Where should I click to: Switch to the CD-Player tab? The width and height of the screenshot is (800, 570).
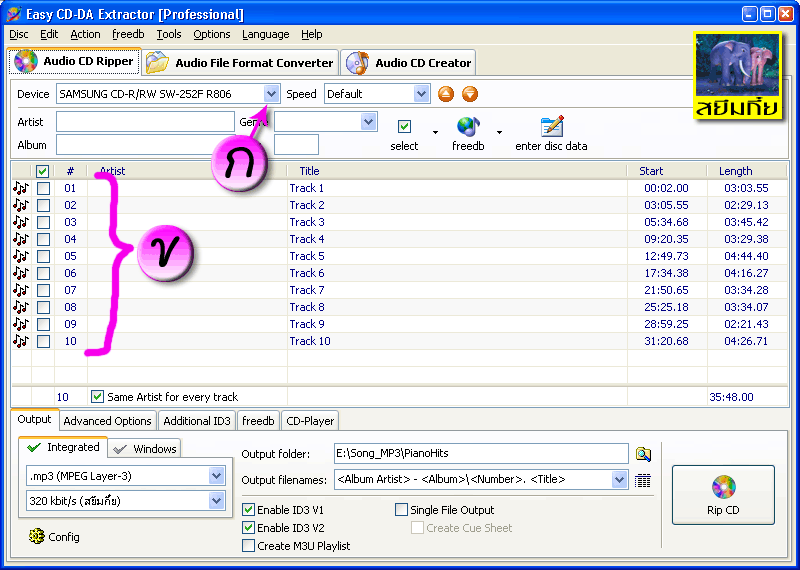click(310, 421)
